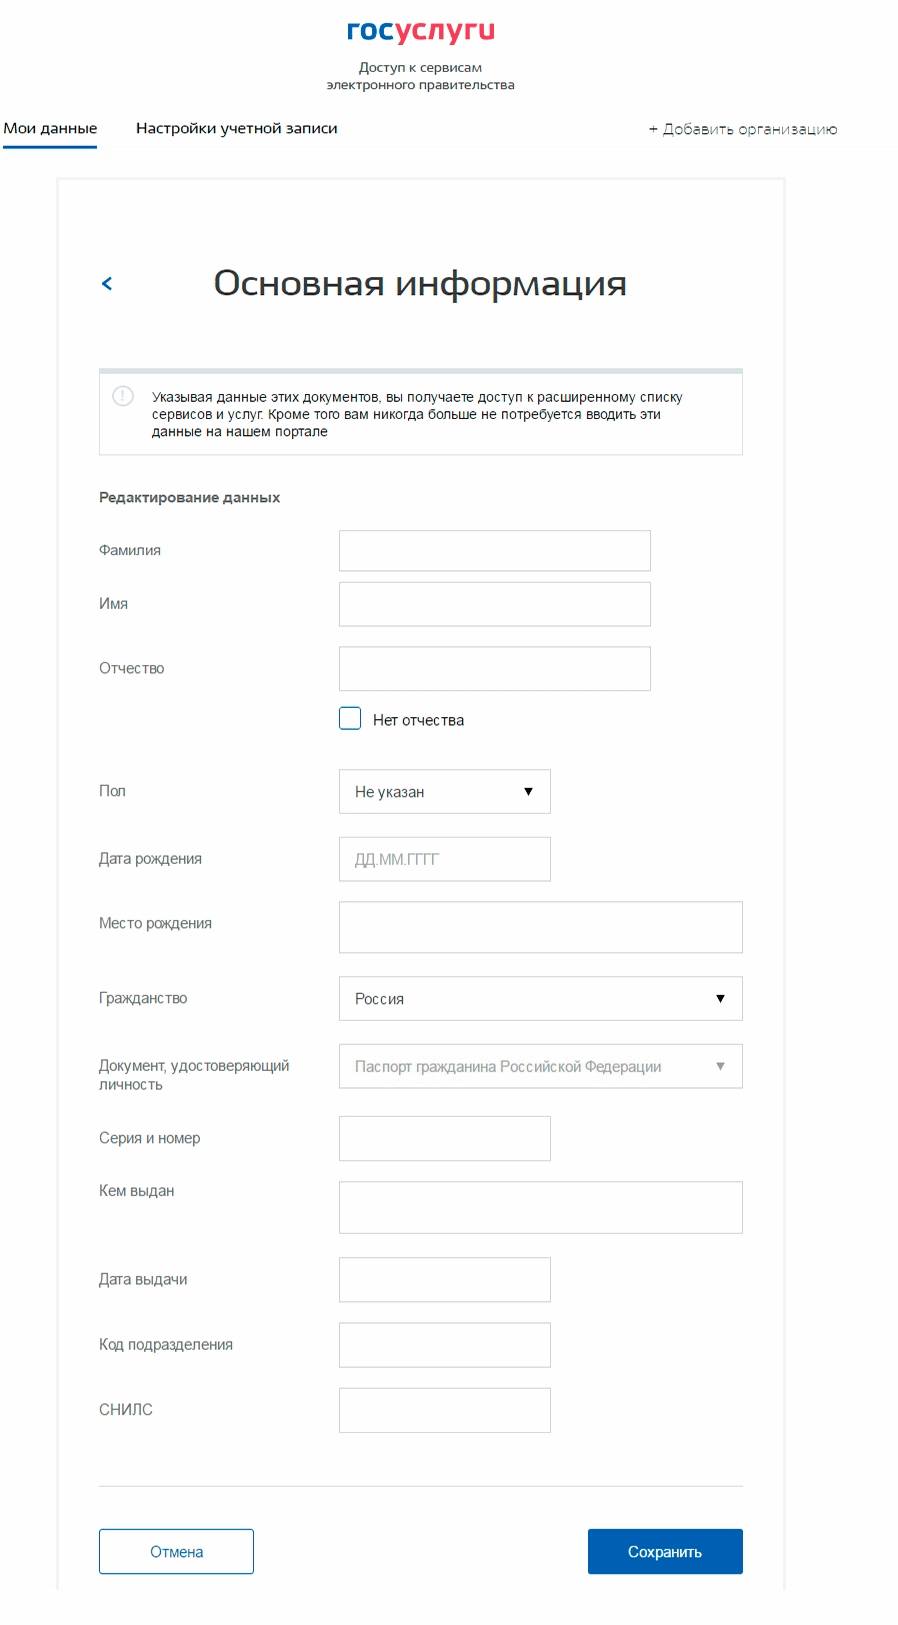
Task: Click the Дата рождения date field
Action: (445, 859)
